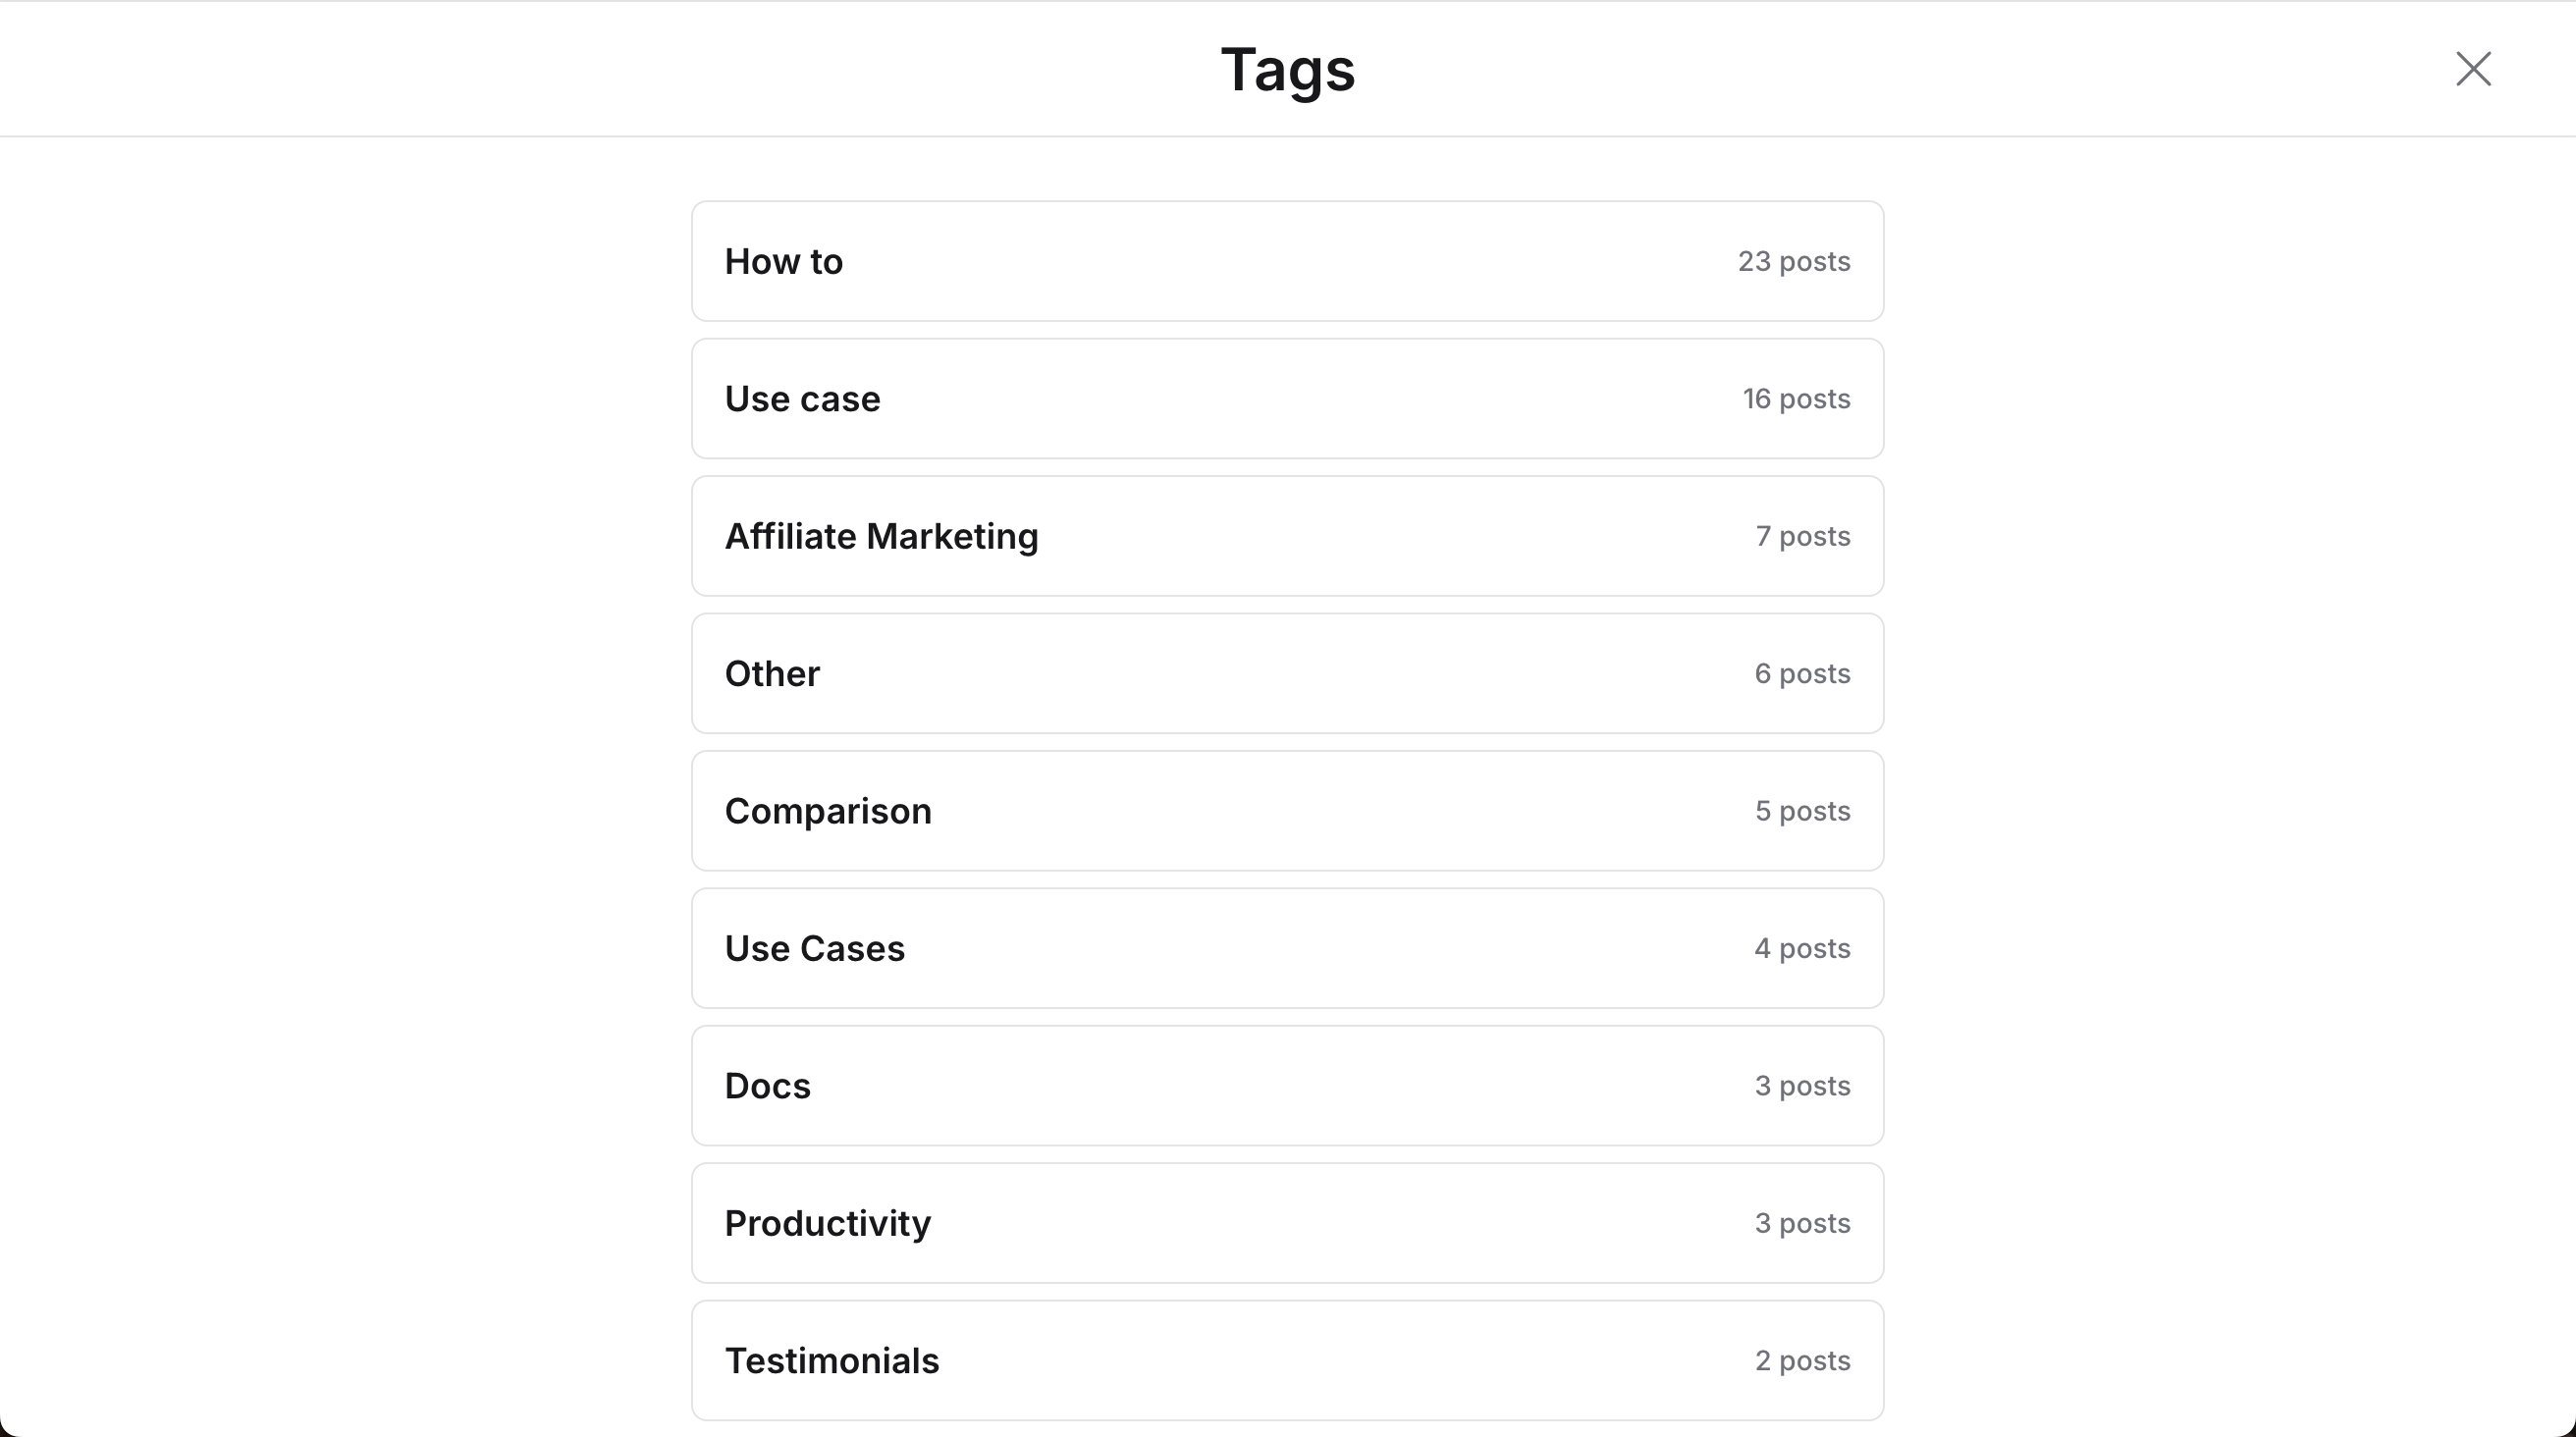This screenshot has width=2576, height=1437.
Task: Open the How to tag
Action: pyautogui.click(x=1287, y=261)
